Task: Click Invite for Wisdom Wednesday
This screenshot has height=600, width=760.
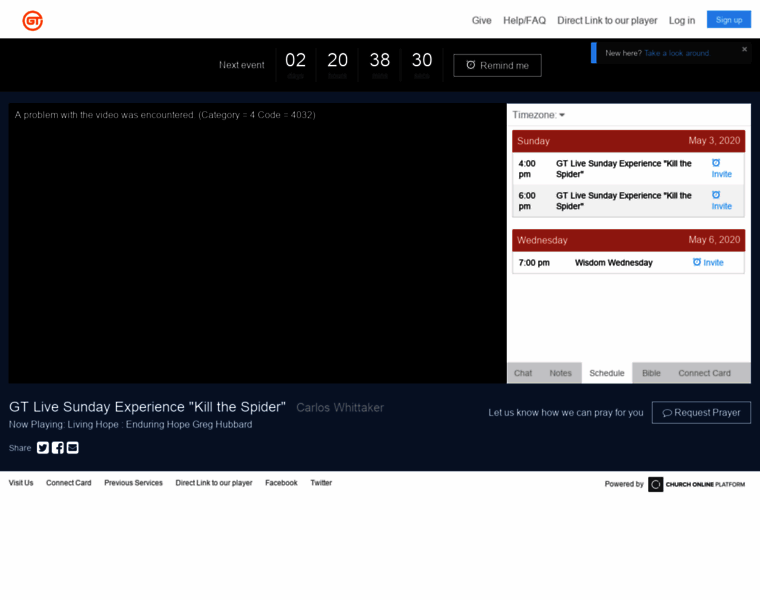Action: pyautogui.click(x=713, y=263)
